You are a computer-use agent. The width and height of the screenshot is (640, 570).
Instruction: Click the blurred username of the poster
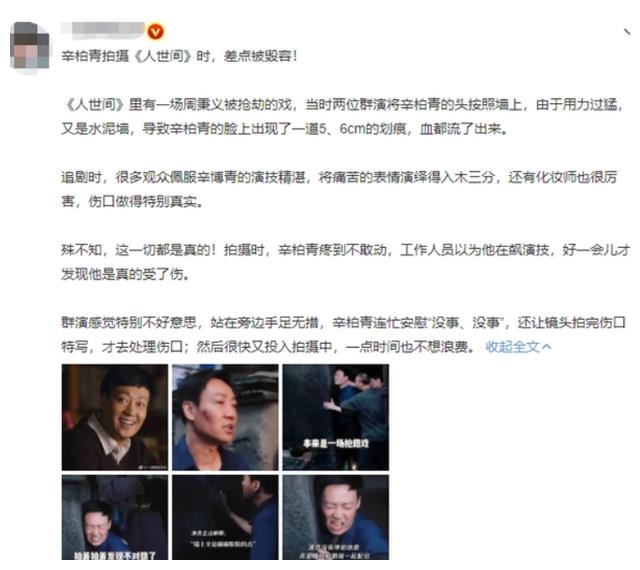pyautogui.click(x=103, y=31)
